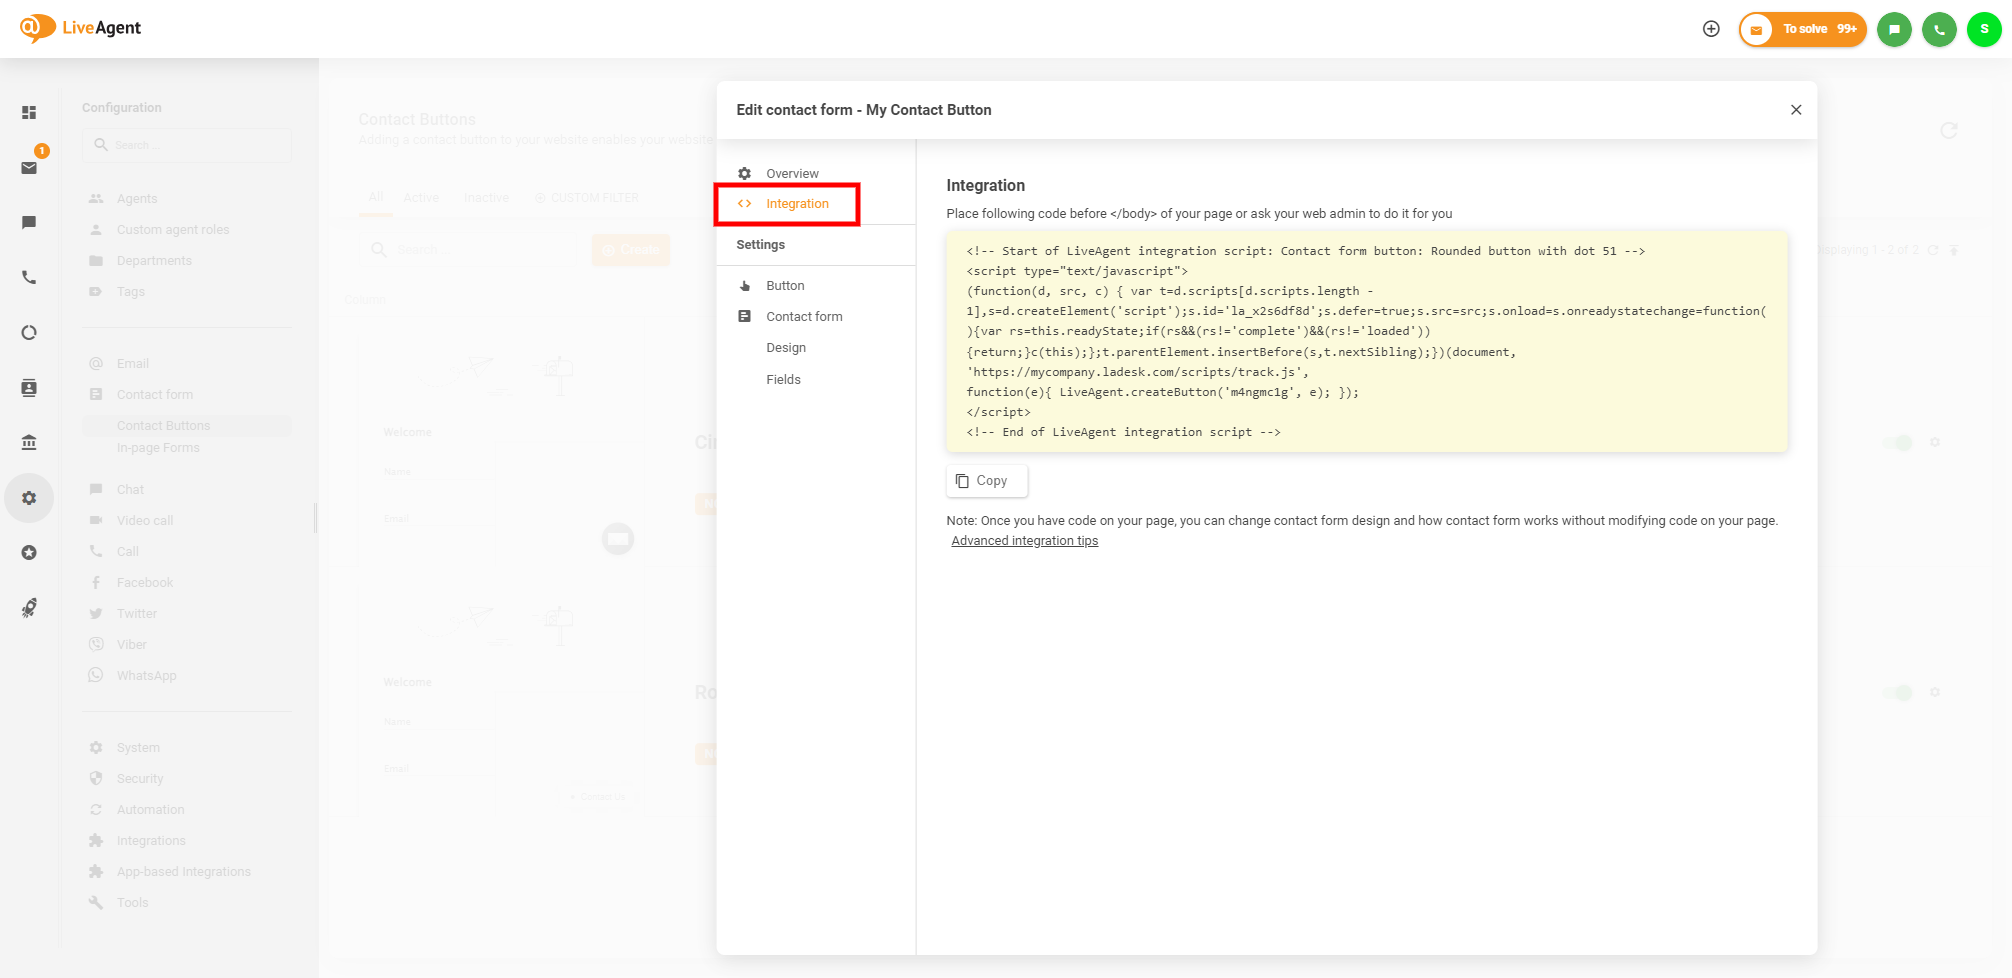Click the green phone status button
Image resolution: width=2012 pixels, height=978 pixels.
[x=1939, y=29]
